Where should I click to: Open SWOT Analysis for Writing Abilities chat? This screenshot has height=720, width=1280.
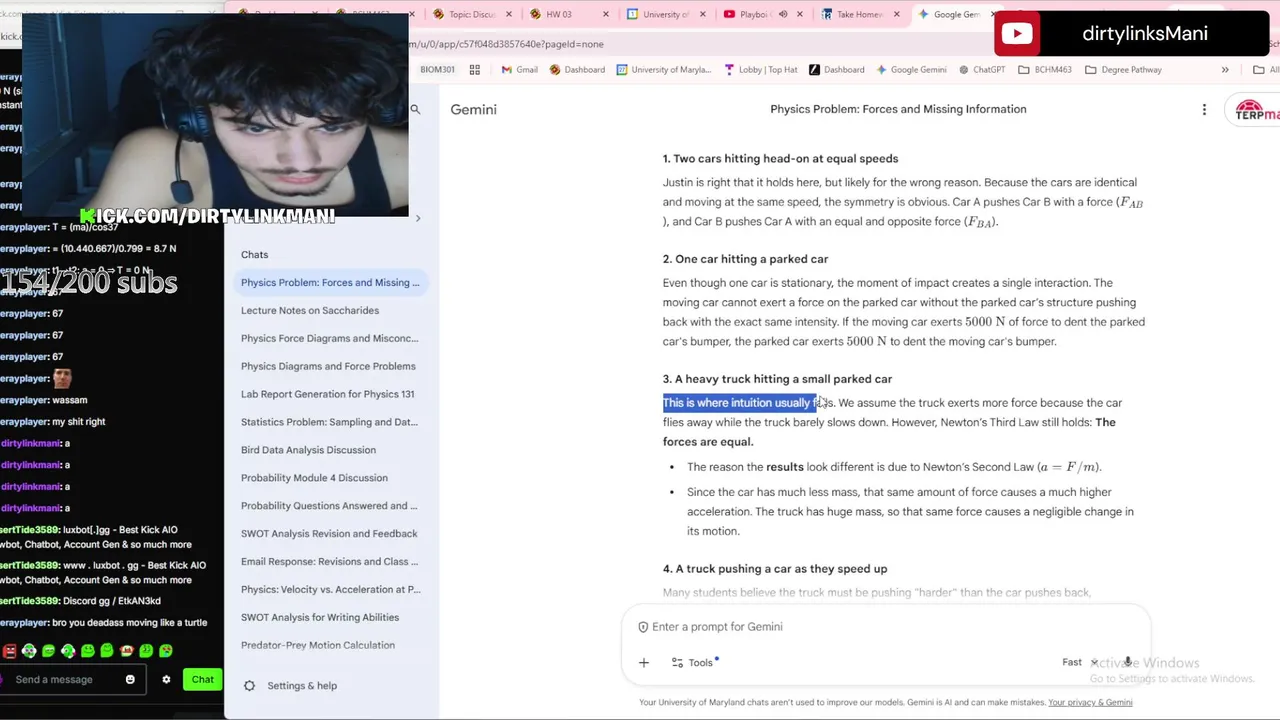click(x=320, y=617)
